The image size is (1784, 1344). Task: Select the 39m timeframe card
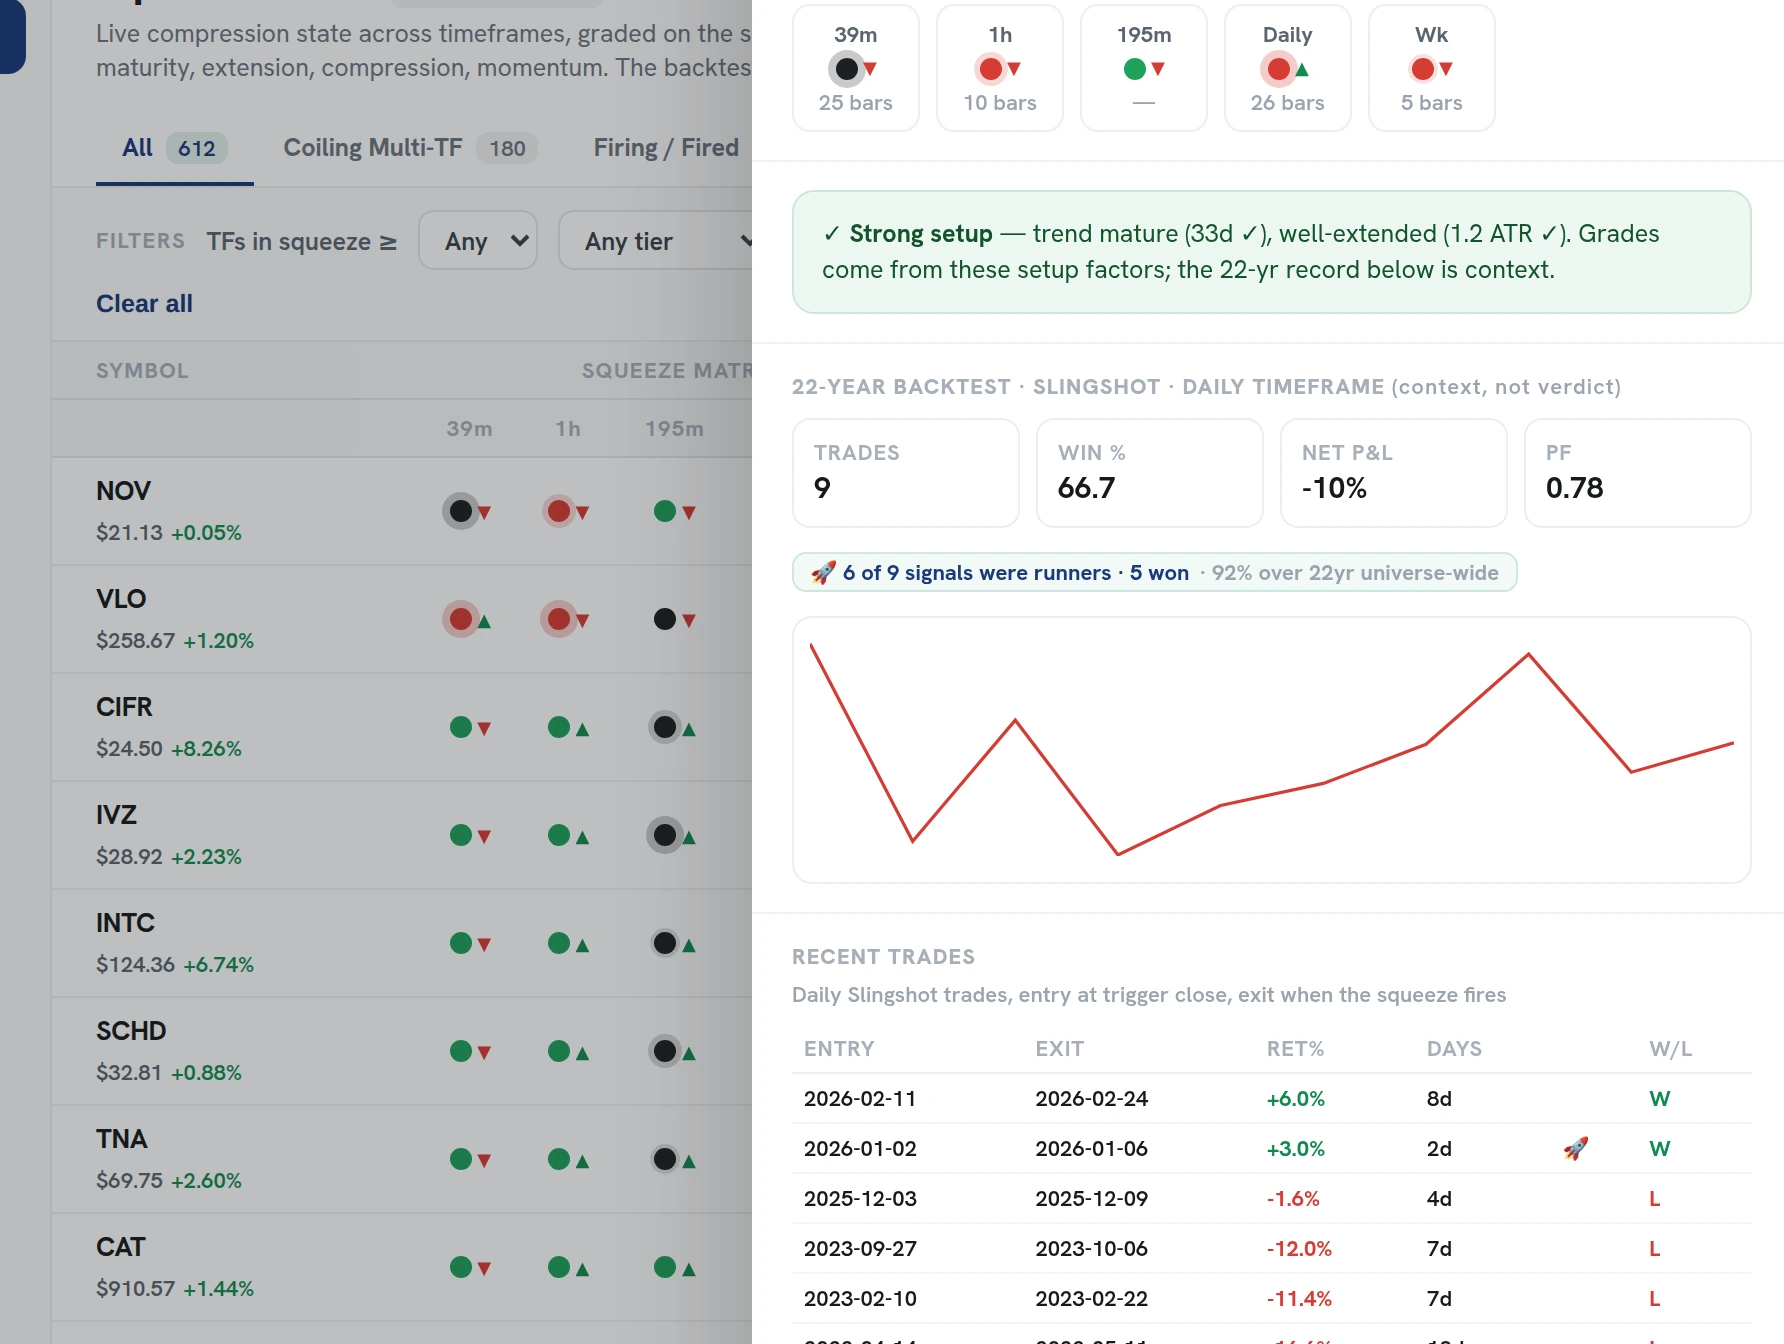coord(856,68)
